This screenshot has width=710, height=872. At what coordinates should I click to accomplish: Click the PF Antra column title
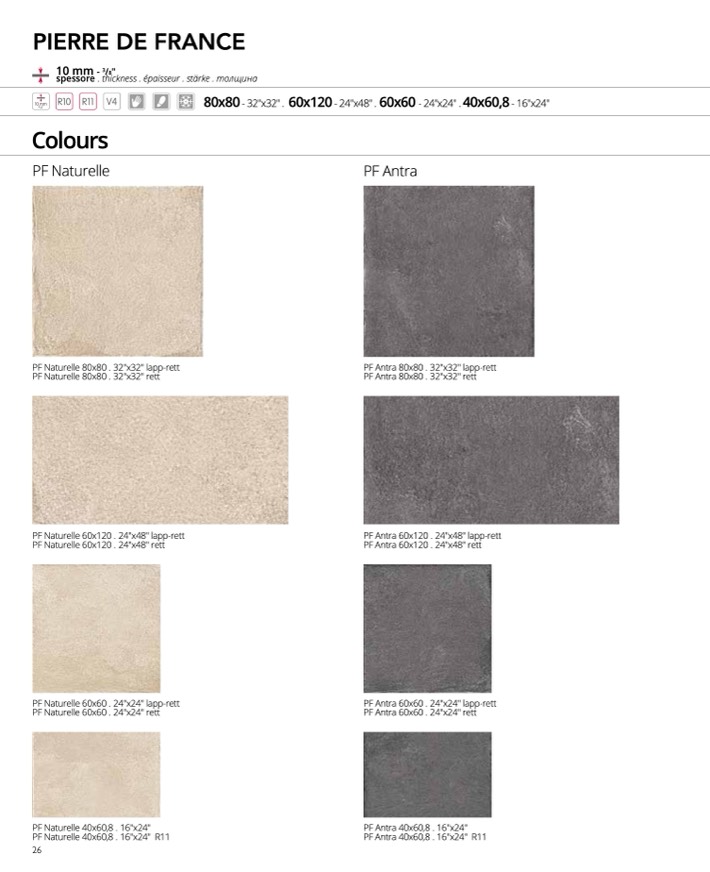click(390, 171)
